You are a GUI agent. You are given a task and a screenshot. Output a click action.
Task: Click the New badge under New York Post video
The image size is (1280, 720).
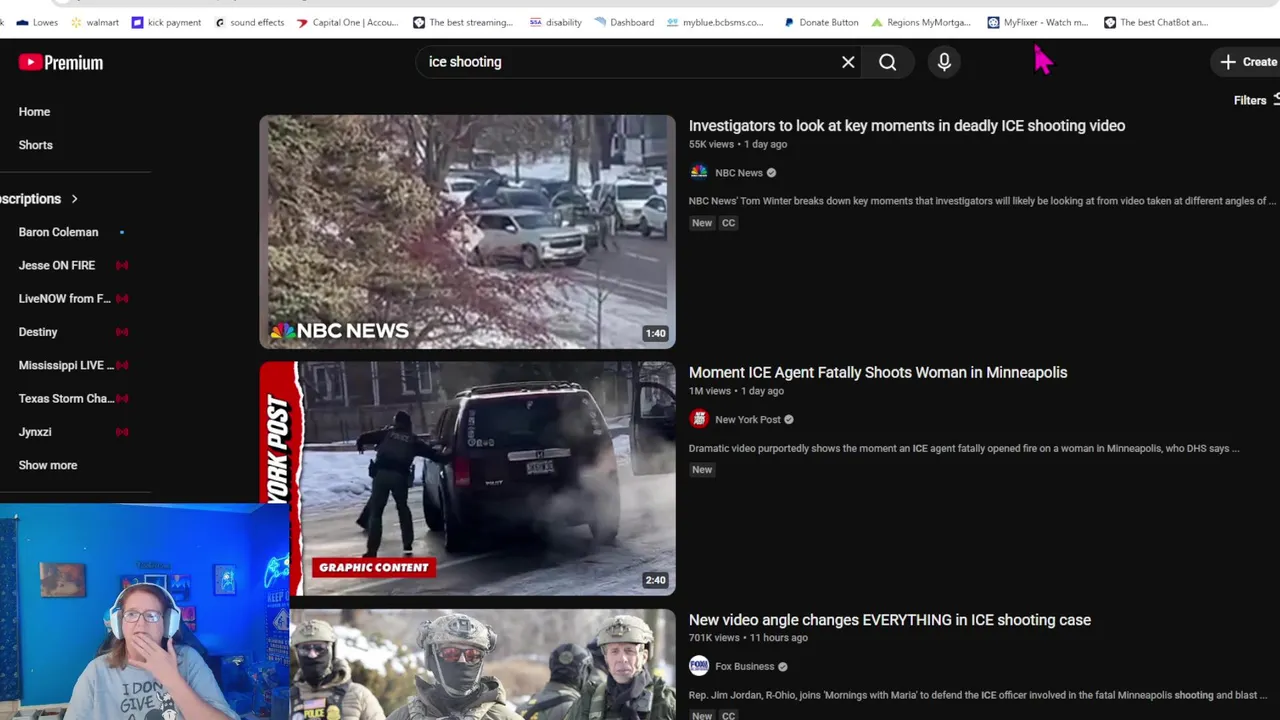702,470
